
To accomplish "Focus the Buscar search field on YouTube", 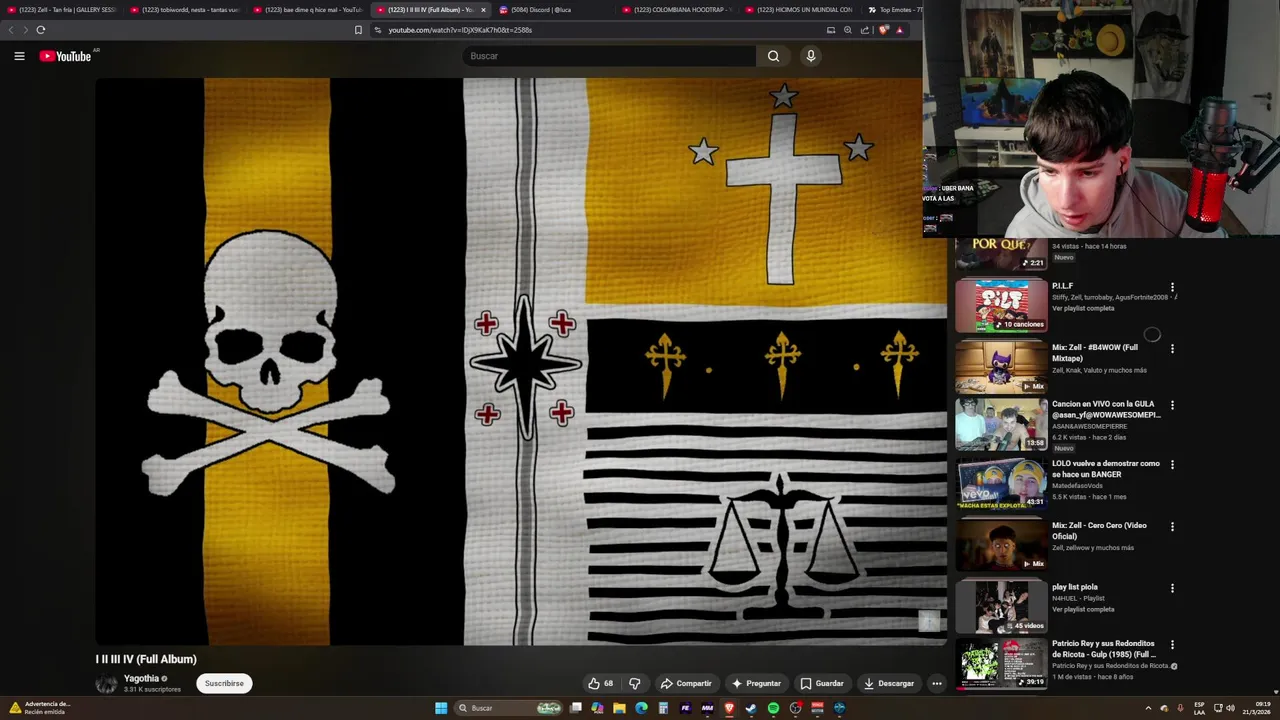I will pos(610,56).
